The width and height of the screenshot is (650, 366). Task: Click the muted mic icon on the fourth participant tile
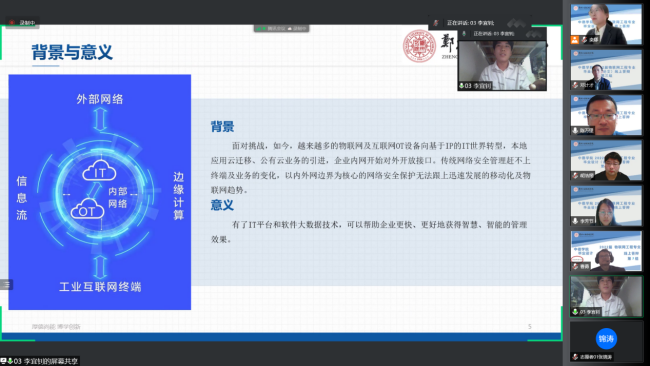tap(575, 175)
